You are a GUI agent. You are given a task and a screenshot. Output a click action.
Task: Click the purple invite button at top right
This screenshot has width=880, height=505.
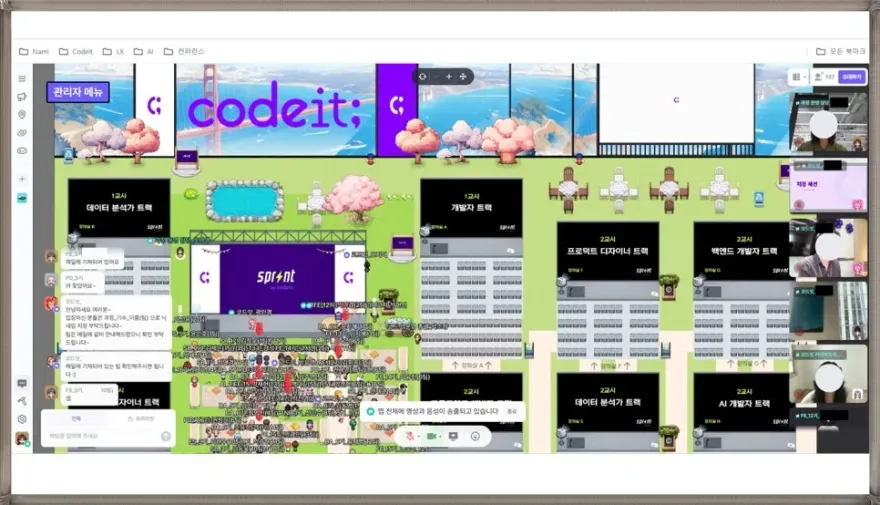coord(852,76)
